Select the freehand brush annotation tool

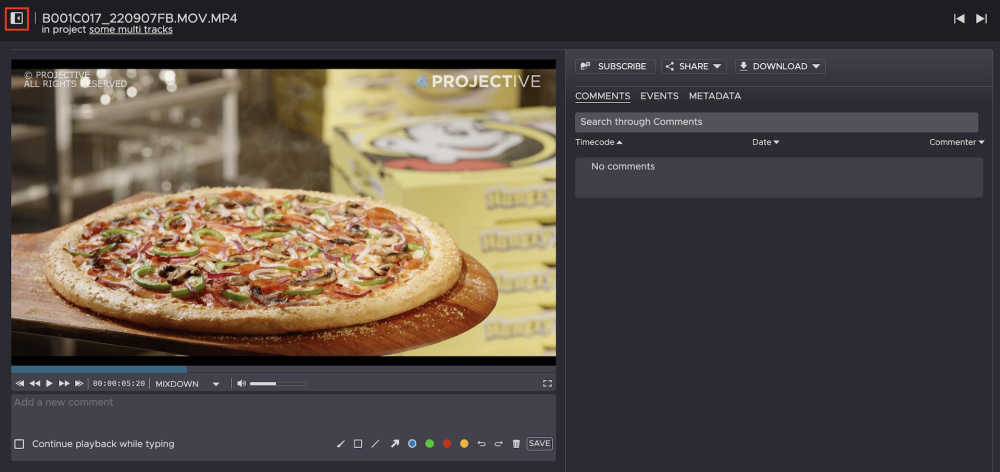(x=341, y=444)
